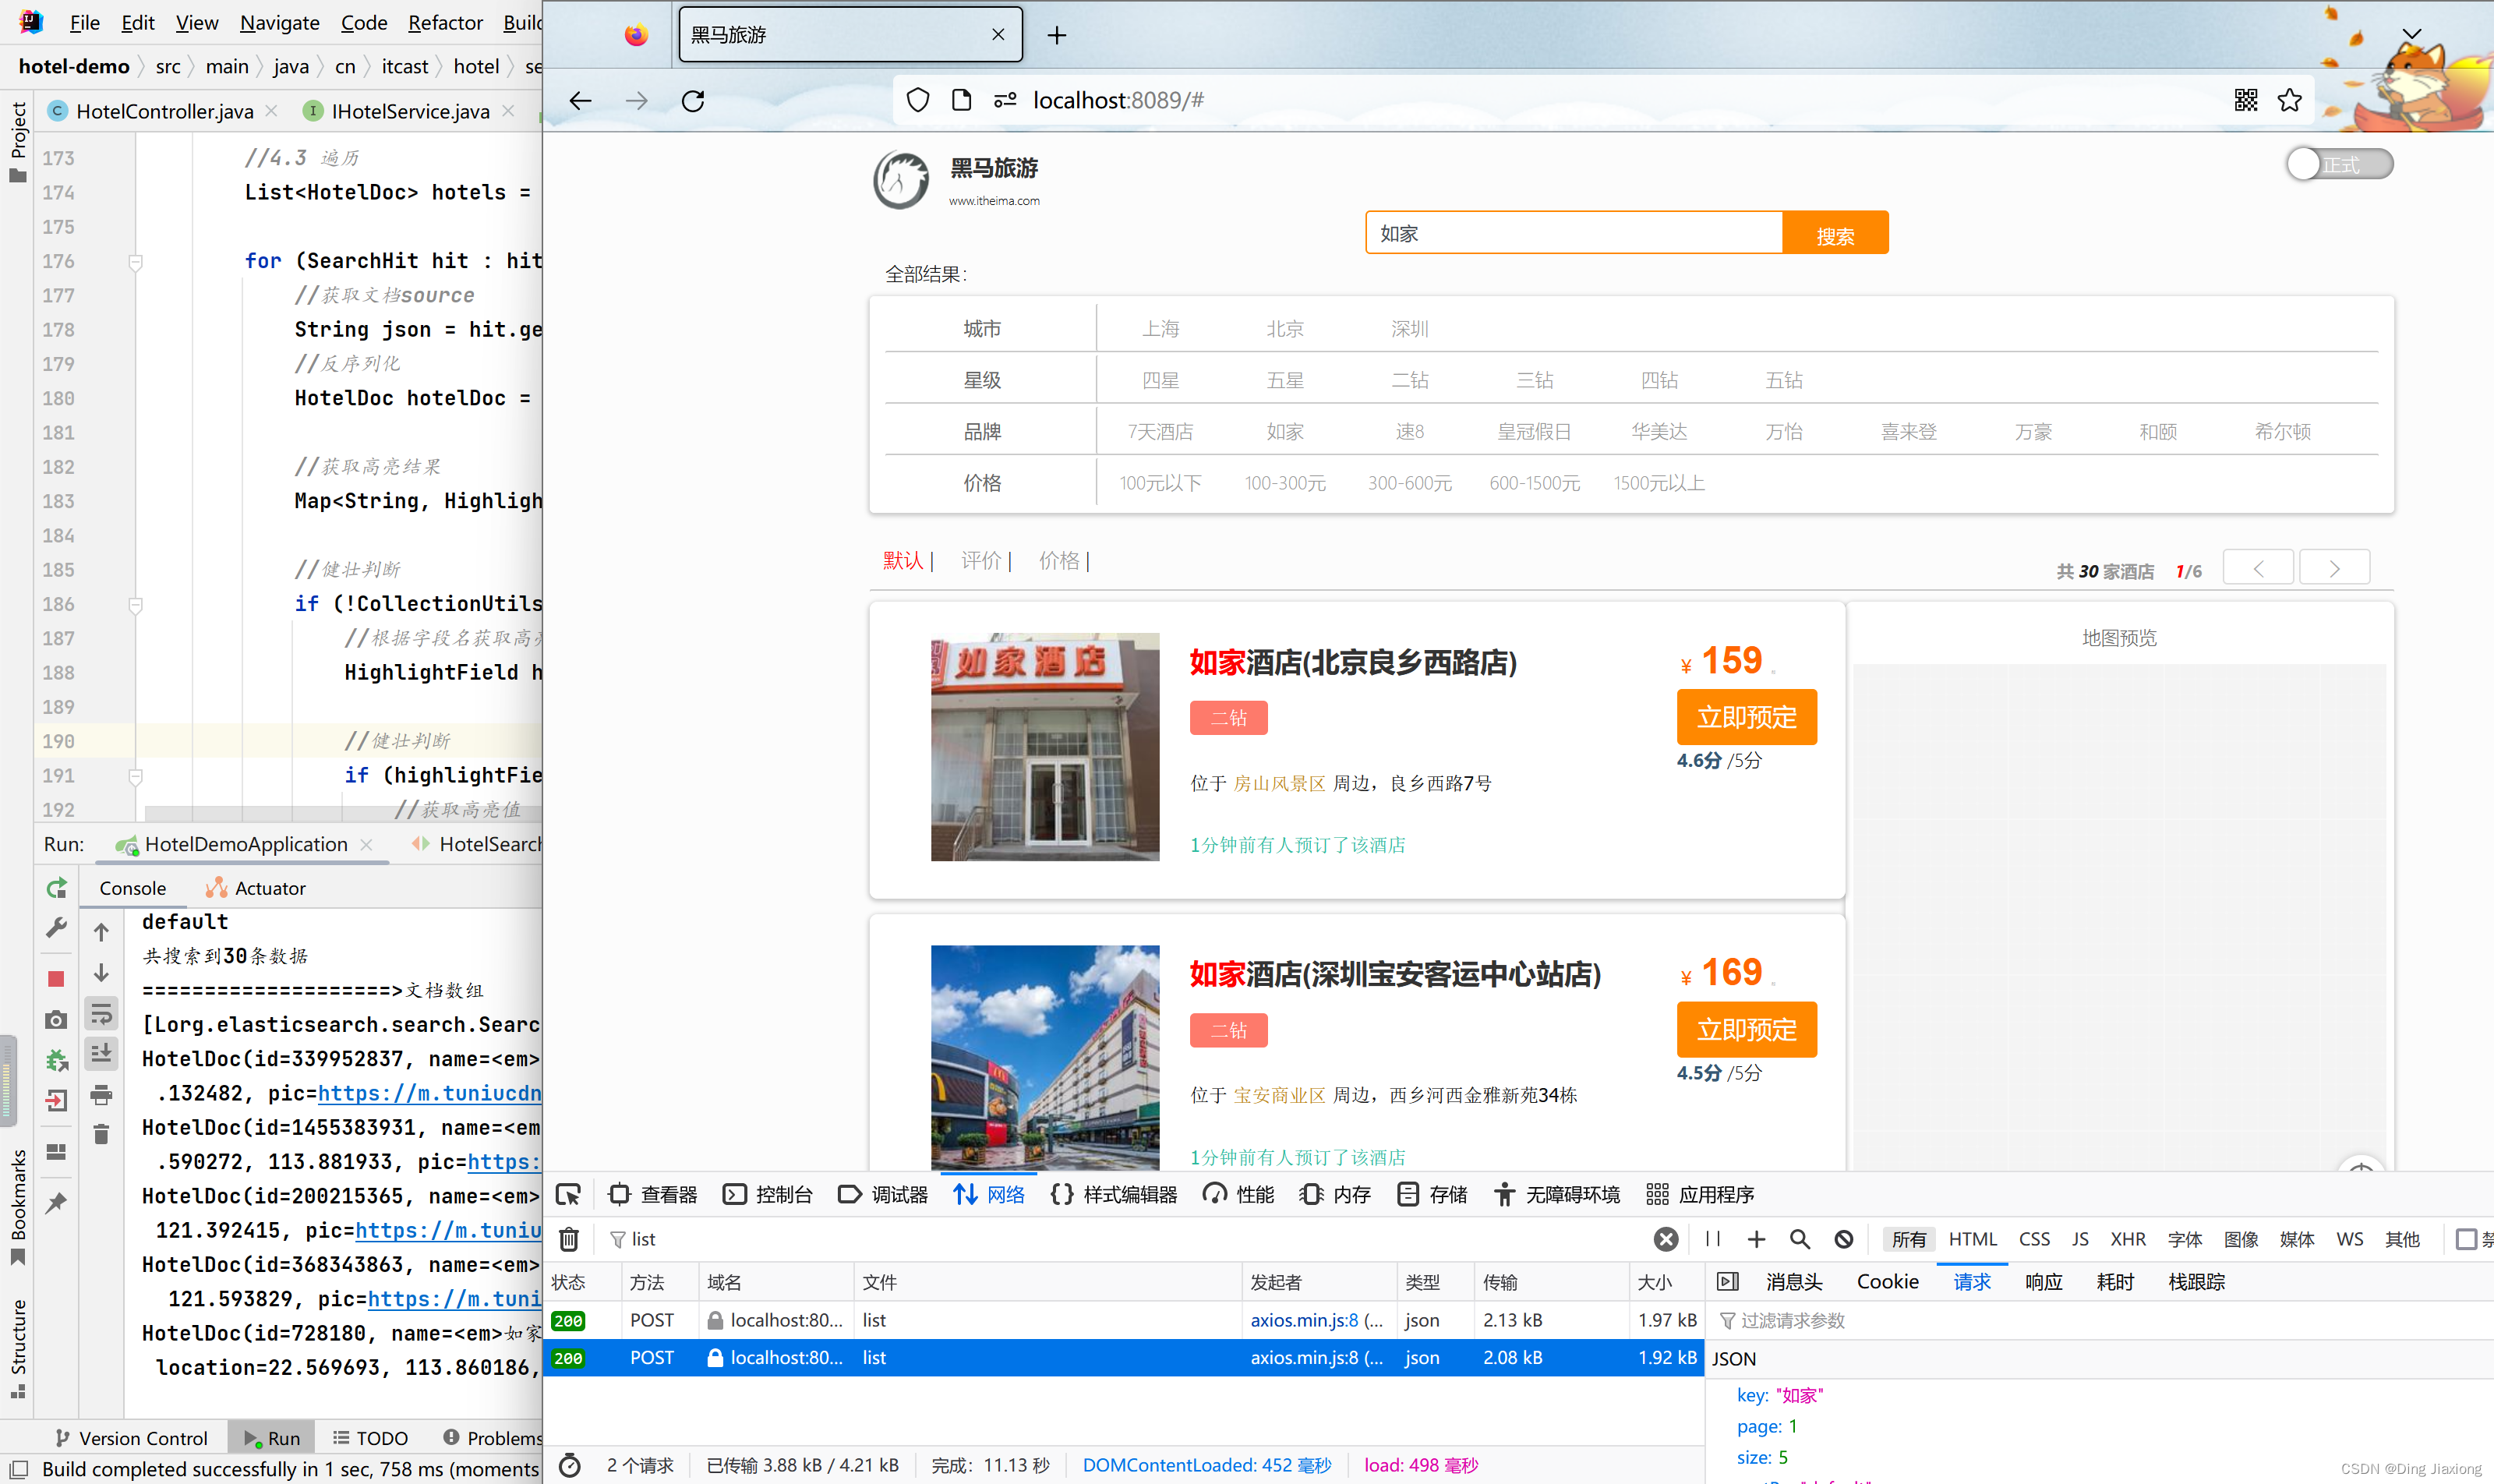The height and width of the screenshot is (1484, 2494).
Task: Click 立即预定 for 如家酒店(北京良乡西路店)
Action: click(1746, 717)
